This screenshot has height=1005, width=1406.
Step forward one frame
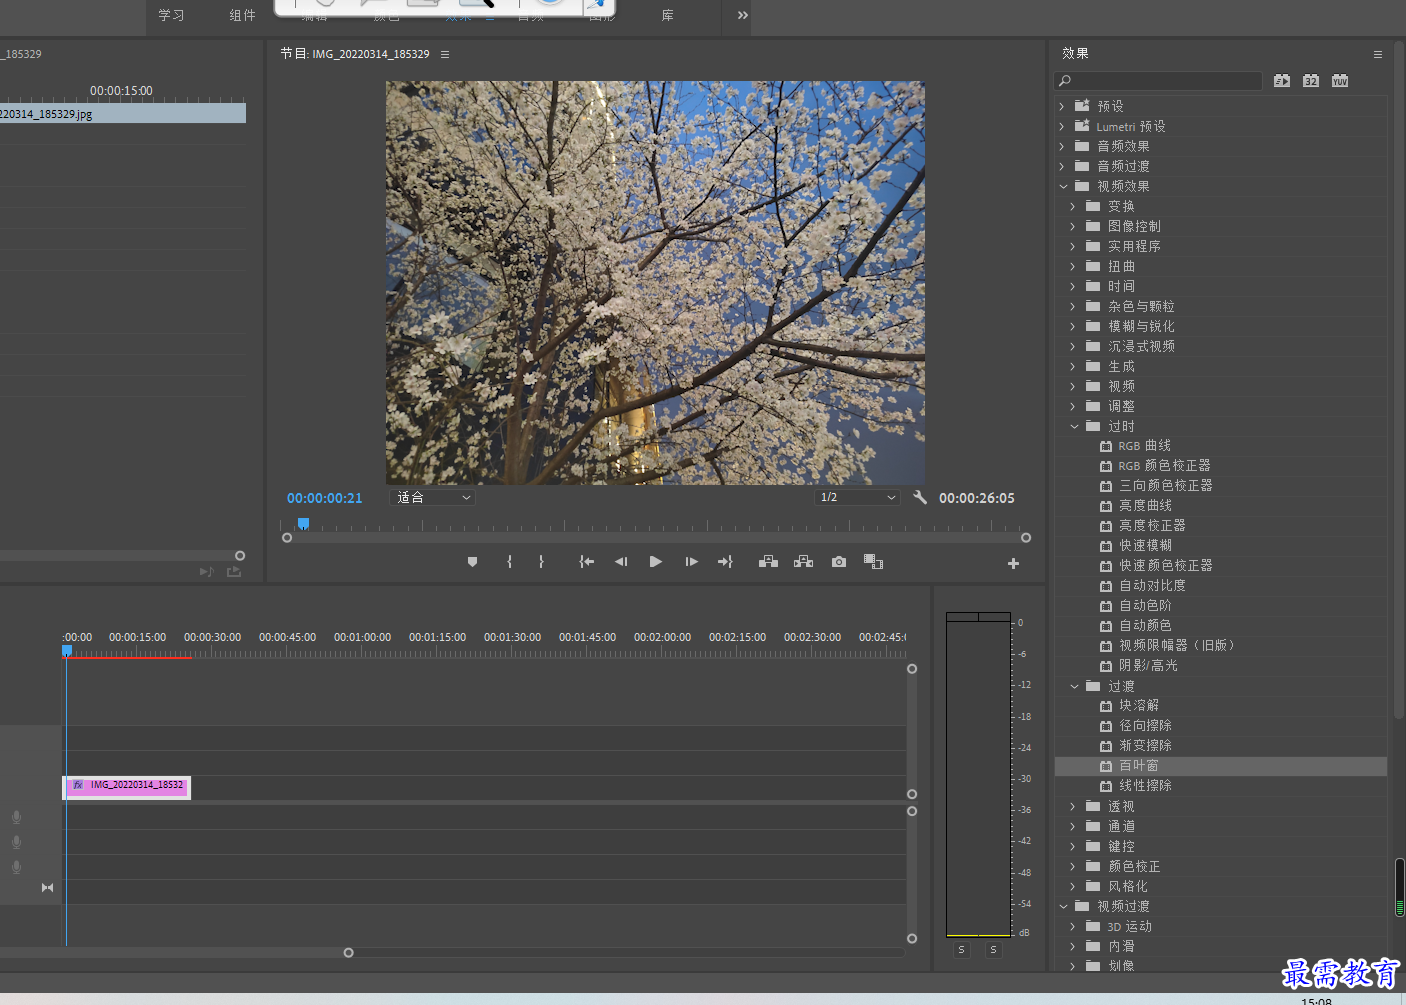691,562
